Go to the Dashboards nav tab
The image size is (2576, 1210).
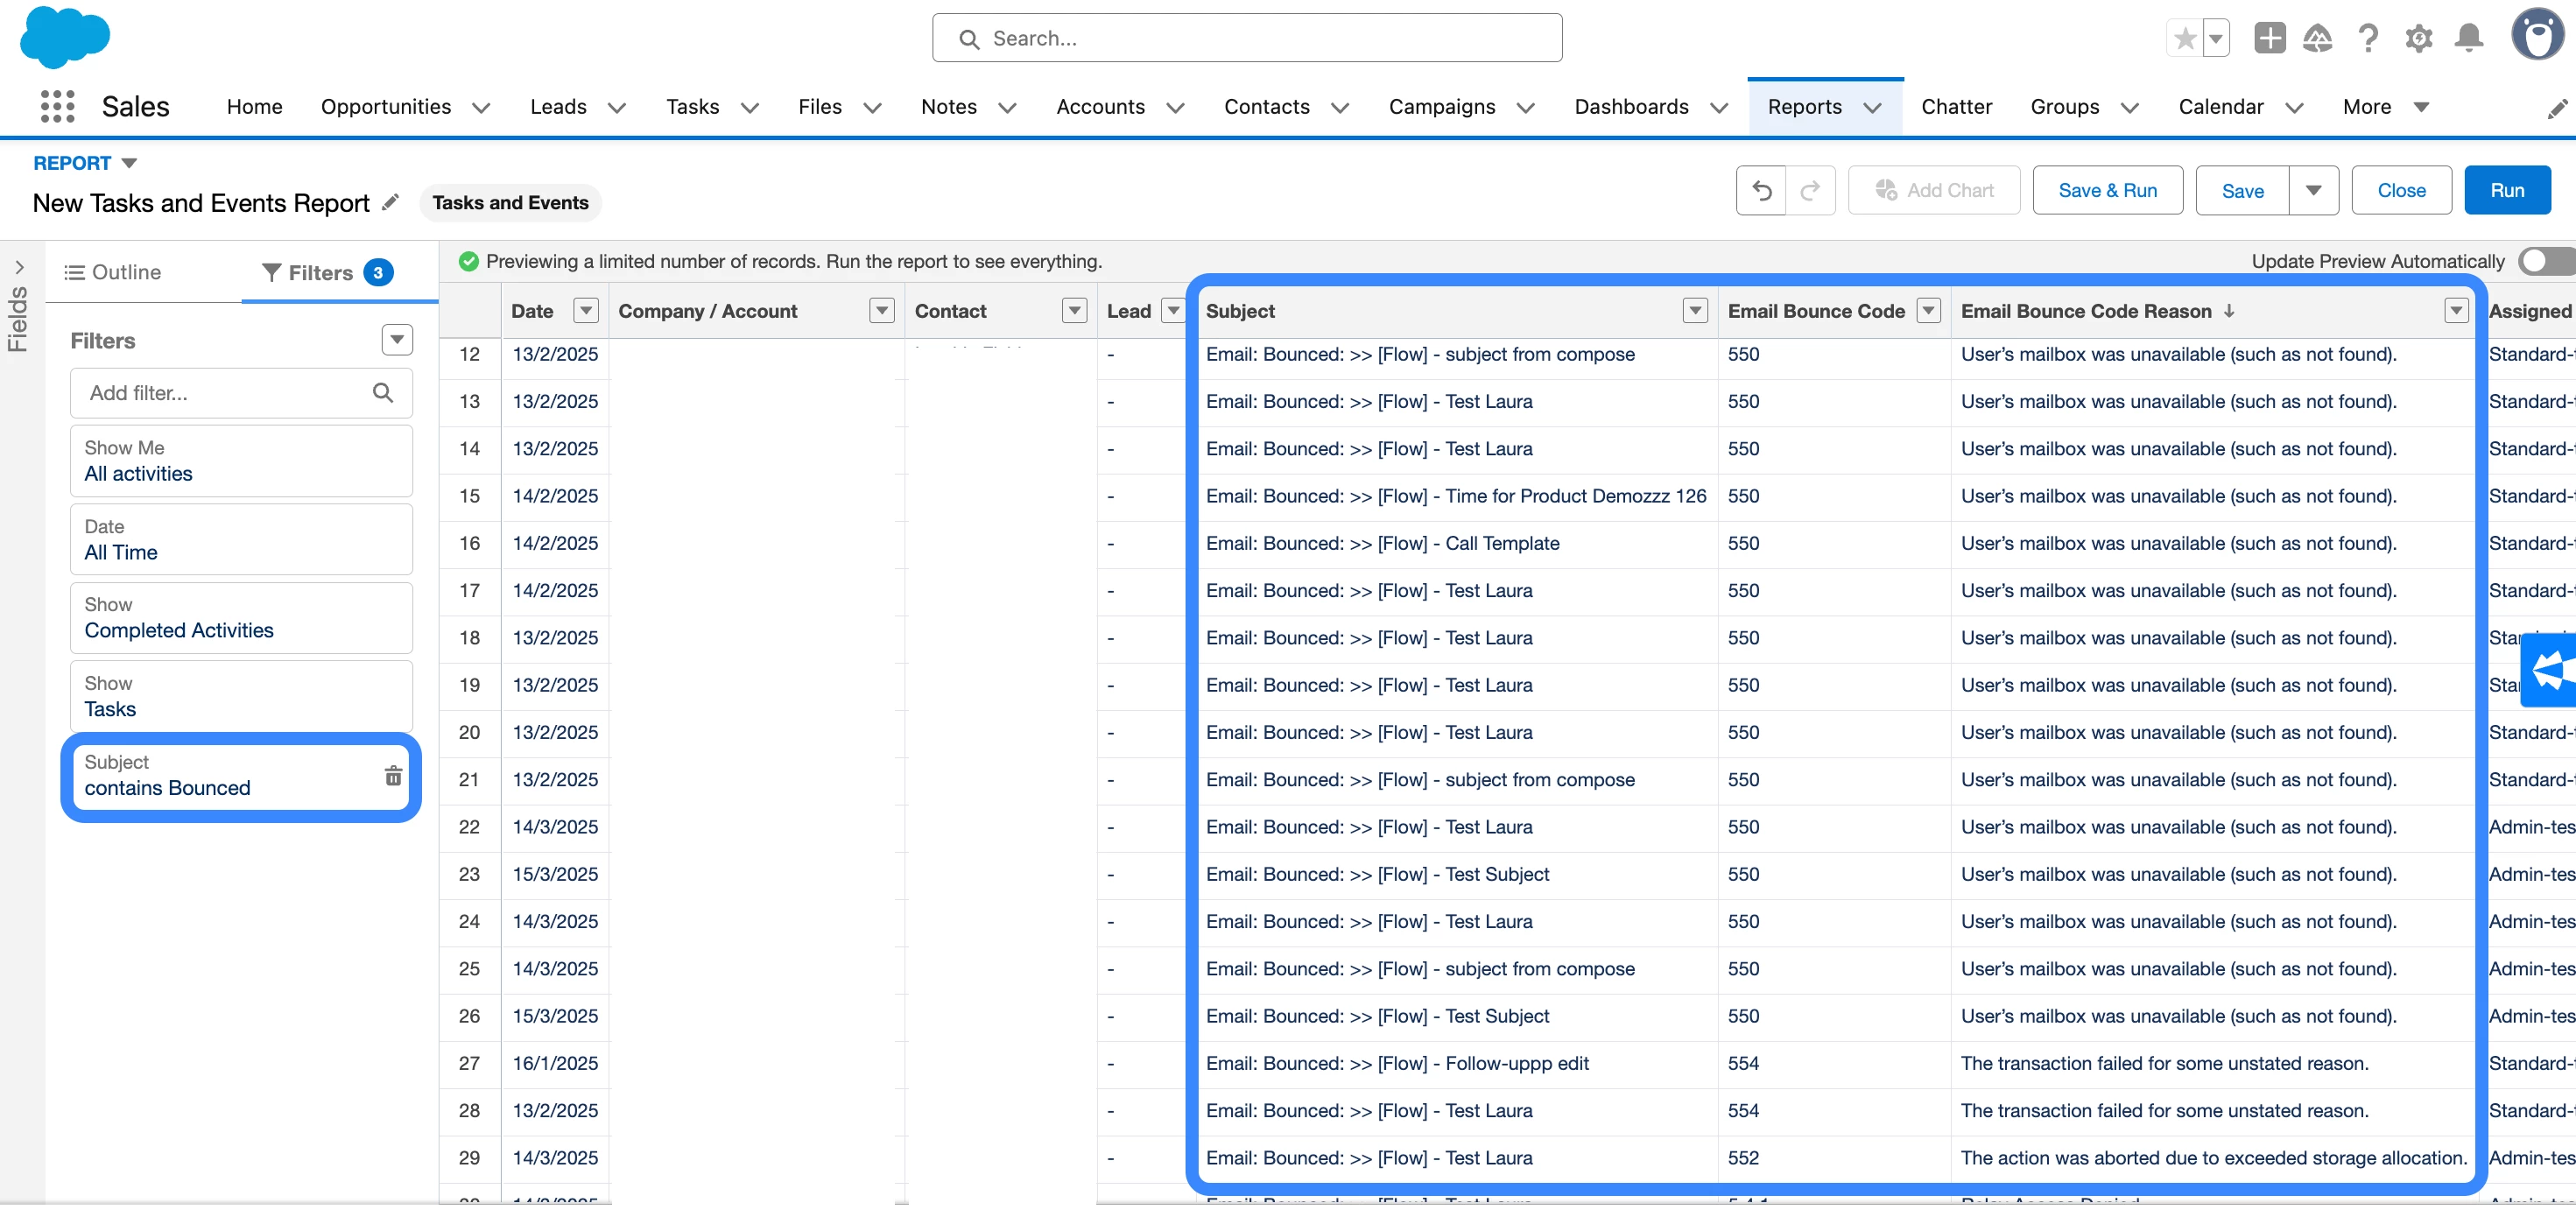[1630, 107]
